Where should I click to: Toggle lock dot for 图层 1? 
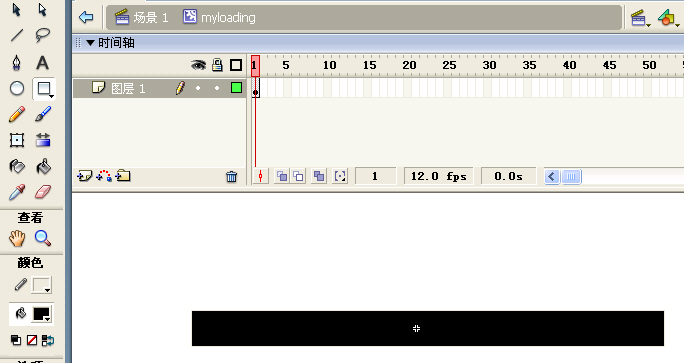click(217, 88)
